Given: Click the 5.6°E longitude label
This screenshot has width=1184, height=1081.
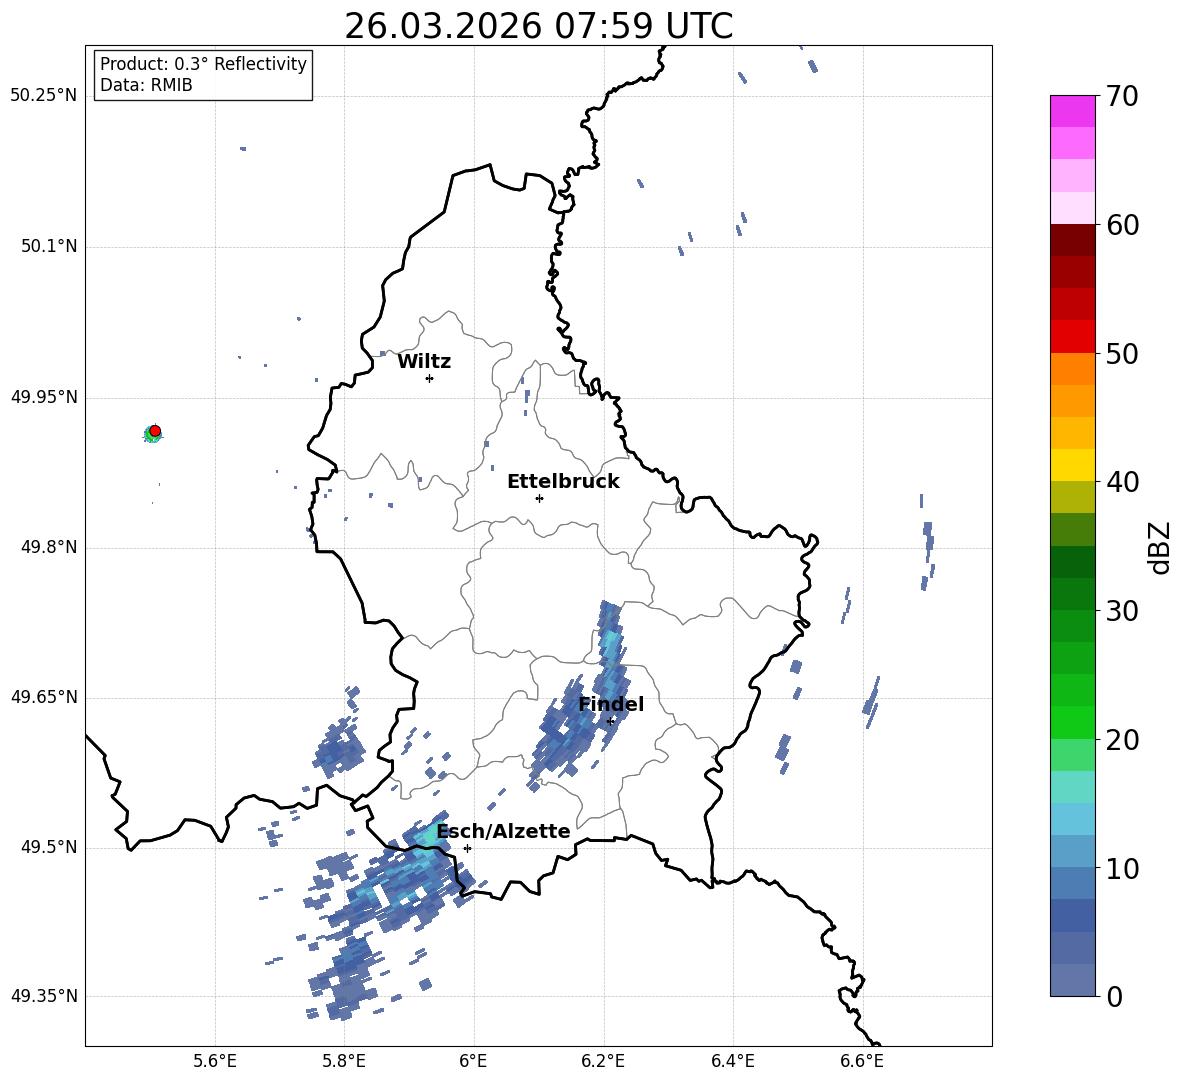Looking at the screenshot, I should pyautogui.click(x=215, y=1061).
